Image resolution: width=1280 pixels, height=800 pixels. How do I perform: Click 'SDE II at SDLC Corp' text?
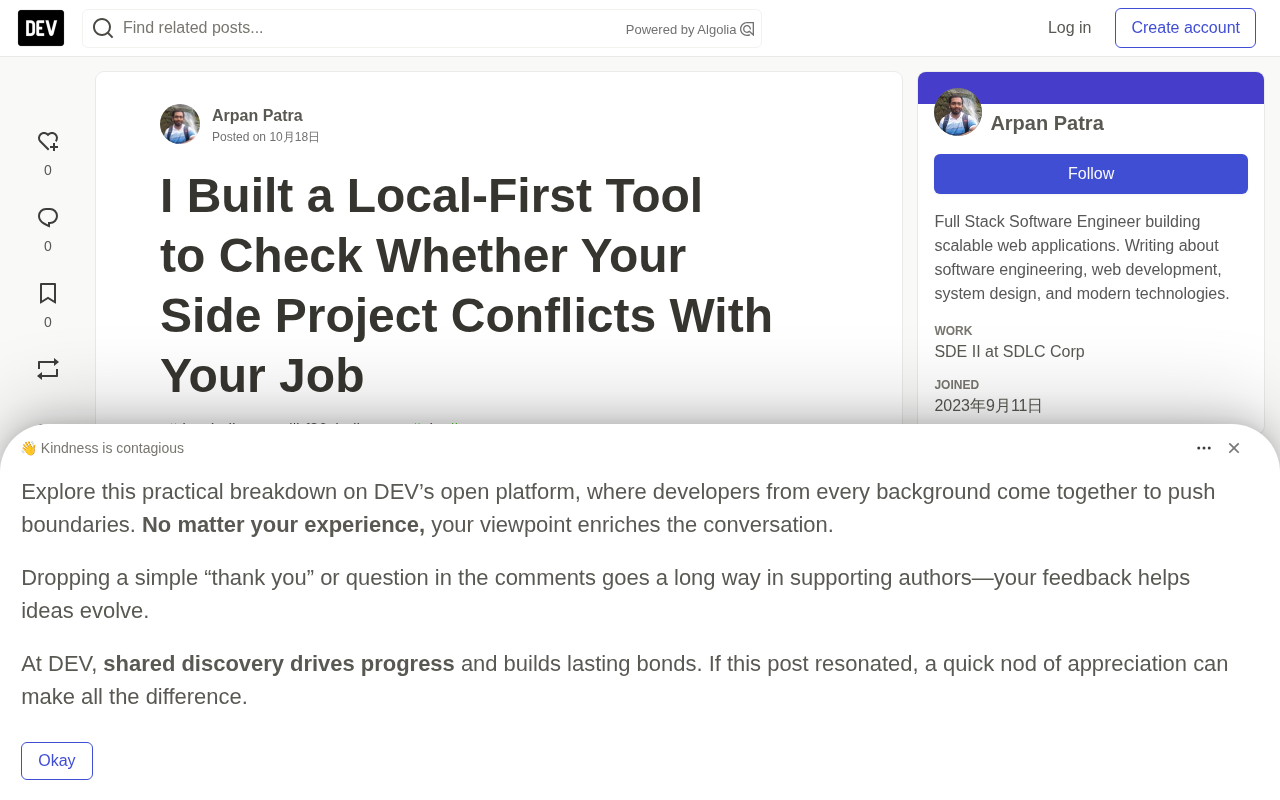(x=1009, y=352)
